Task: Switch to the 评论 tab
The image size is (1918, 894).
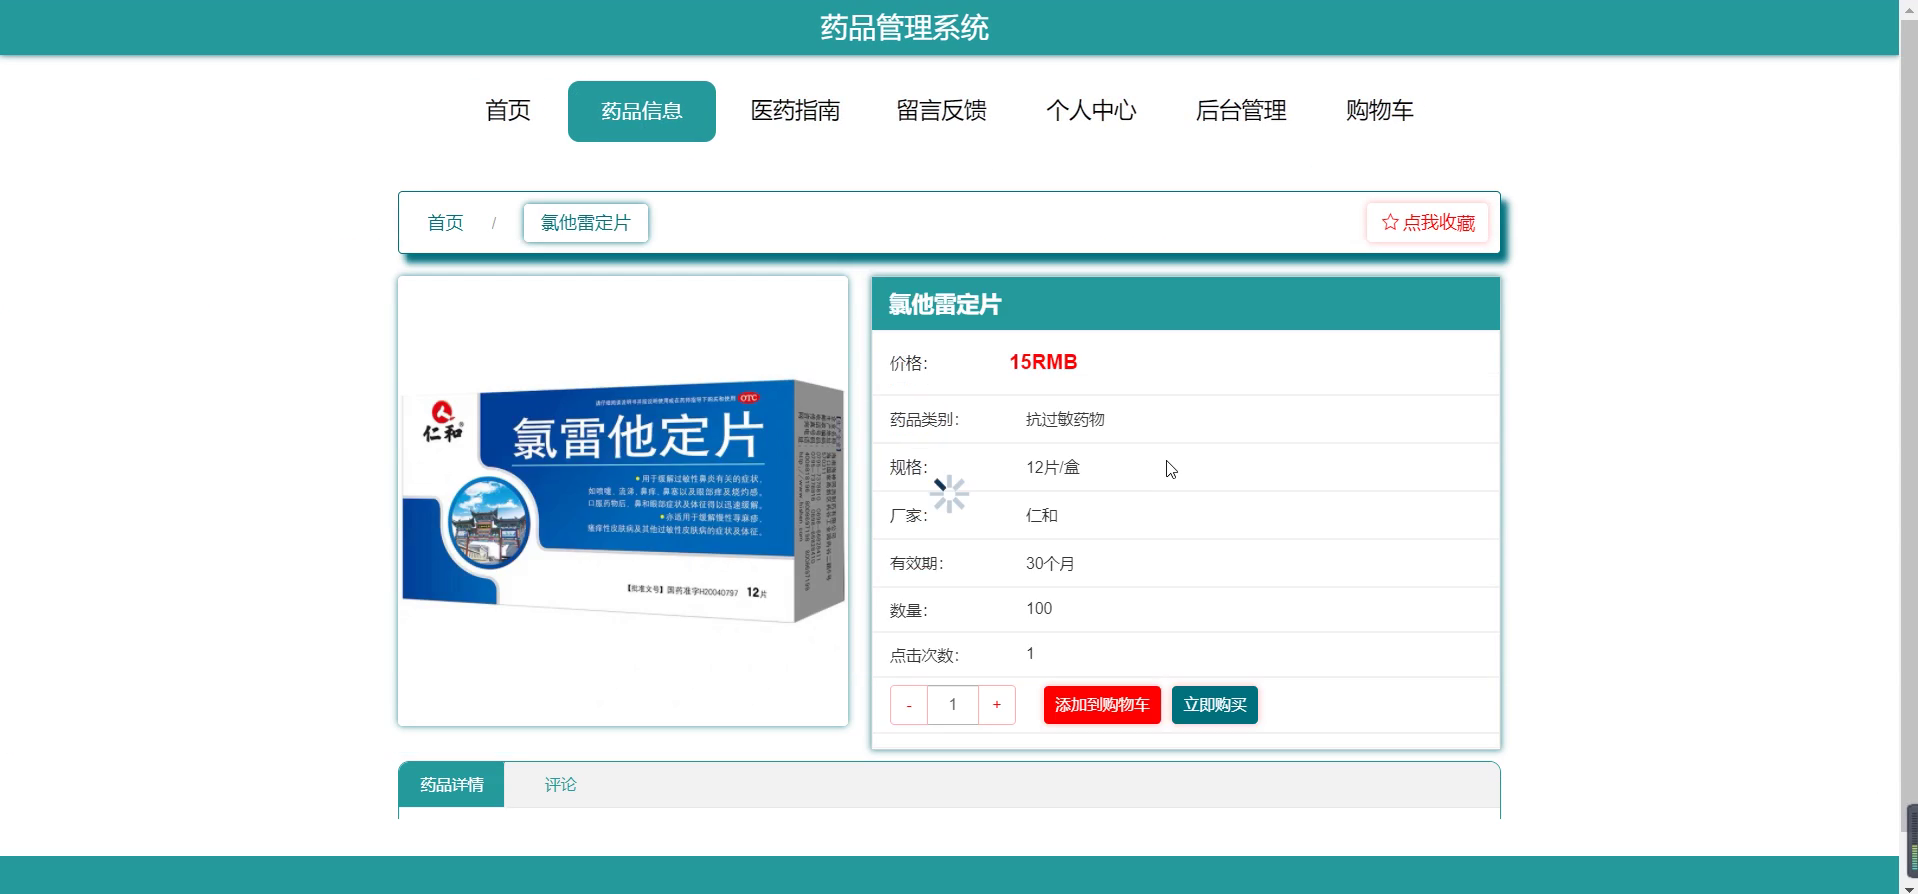Action: [560, 785]
